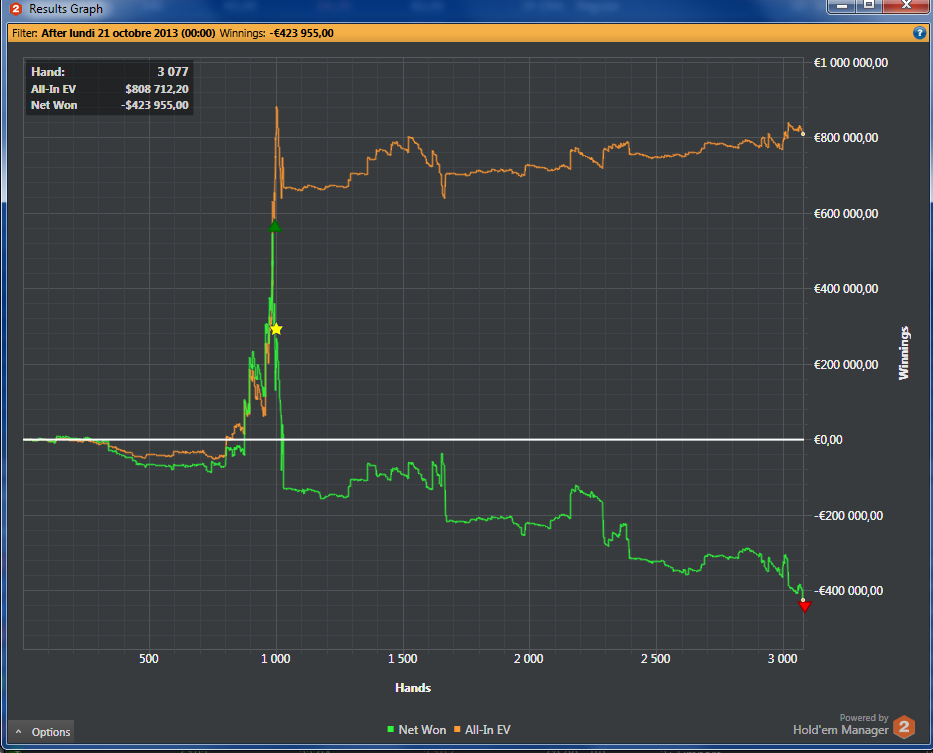The width and height of the screenshot is (933, 753).
Task: Click the €1 000 000,00 axis label
Action: coord(851,63)
